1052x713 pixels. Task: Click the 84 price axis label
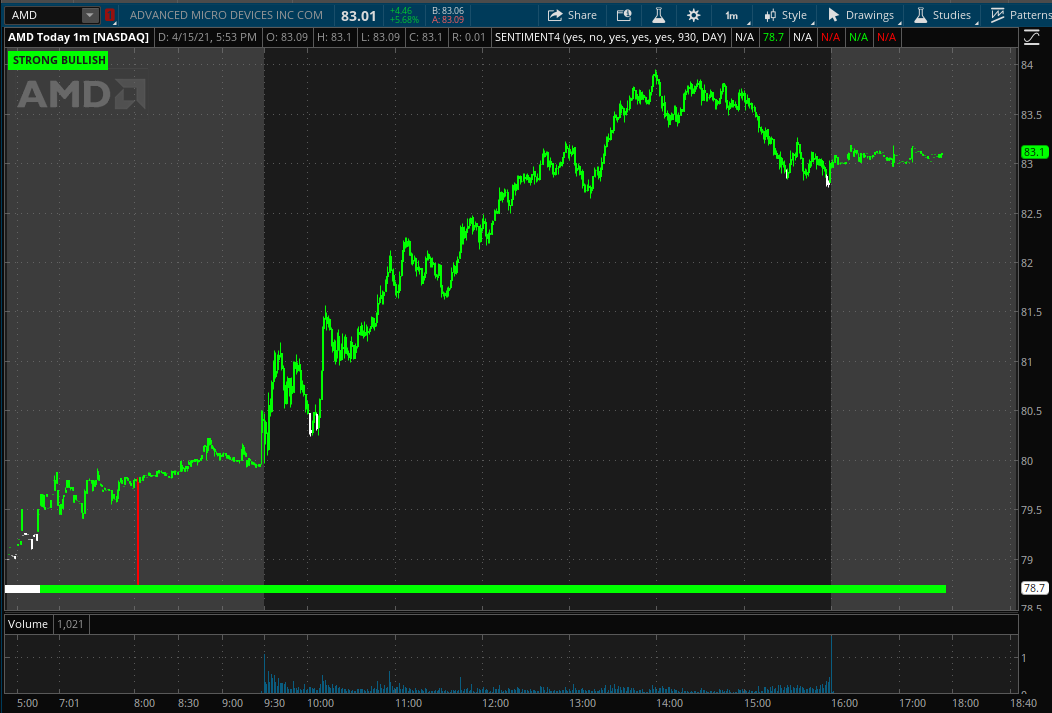pyautogui.click(x=1027, y=65)
